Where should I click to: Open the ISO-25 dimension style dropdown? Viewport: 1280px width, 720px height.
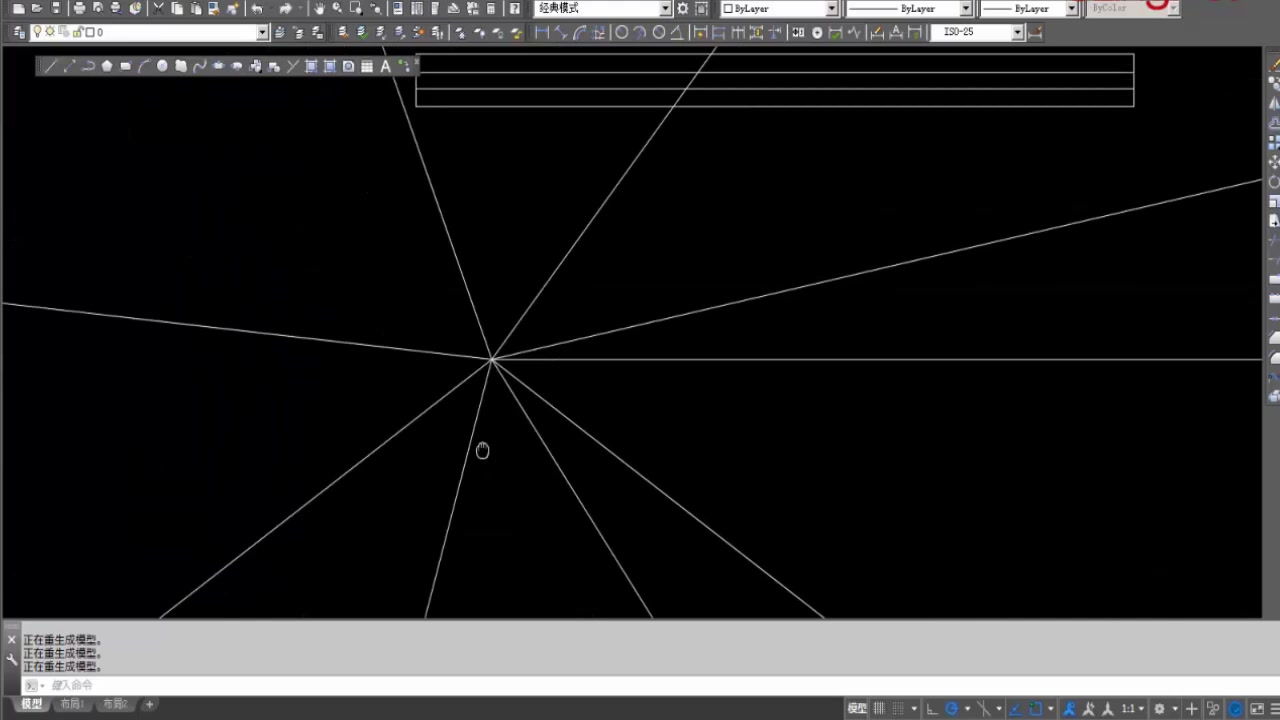pos(1017,31)
